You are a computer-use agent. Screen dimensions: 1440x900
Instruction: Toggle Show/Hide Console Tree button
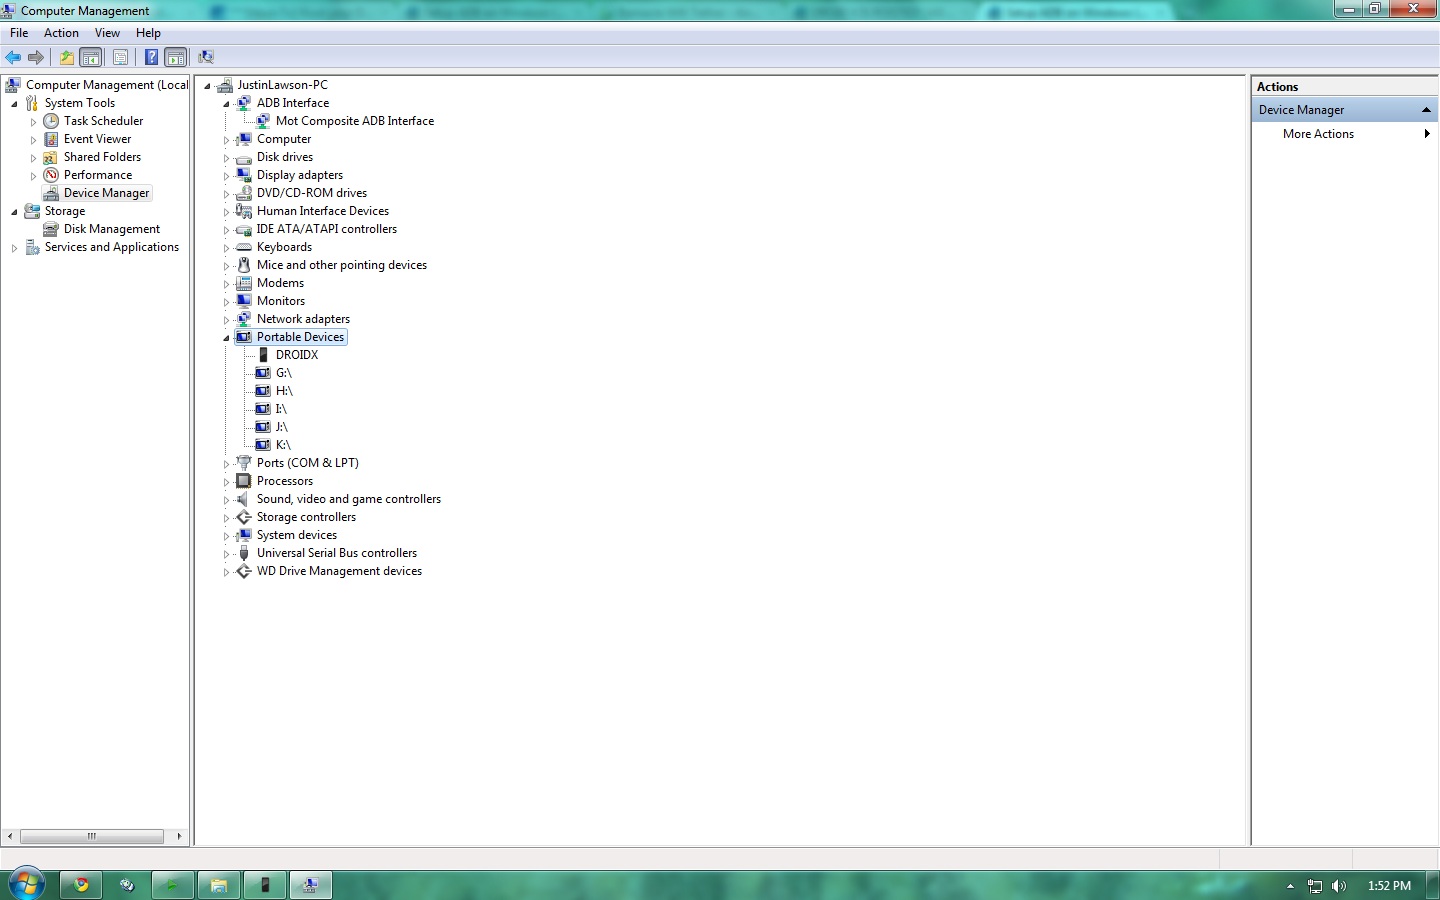91,57
